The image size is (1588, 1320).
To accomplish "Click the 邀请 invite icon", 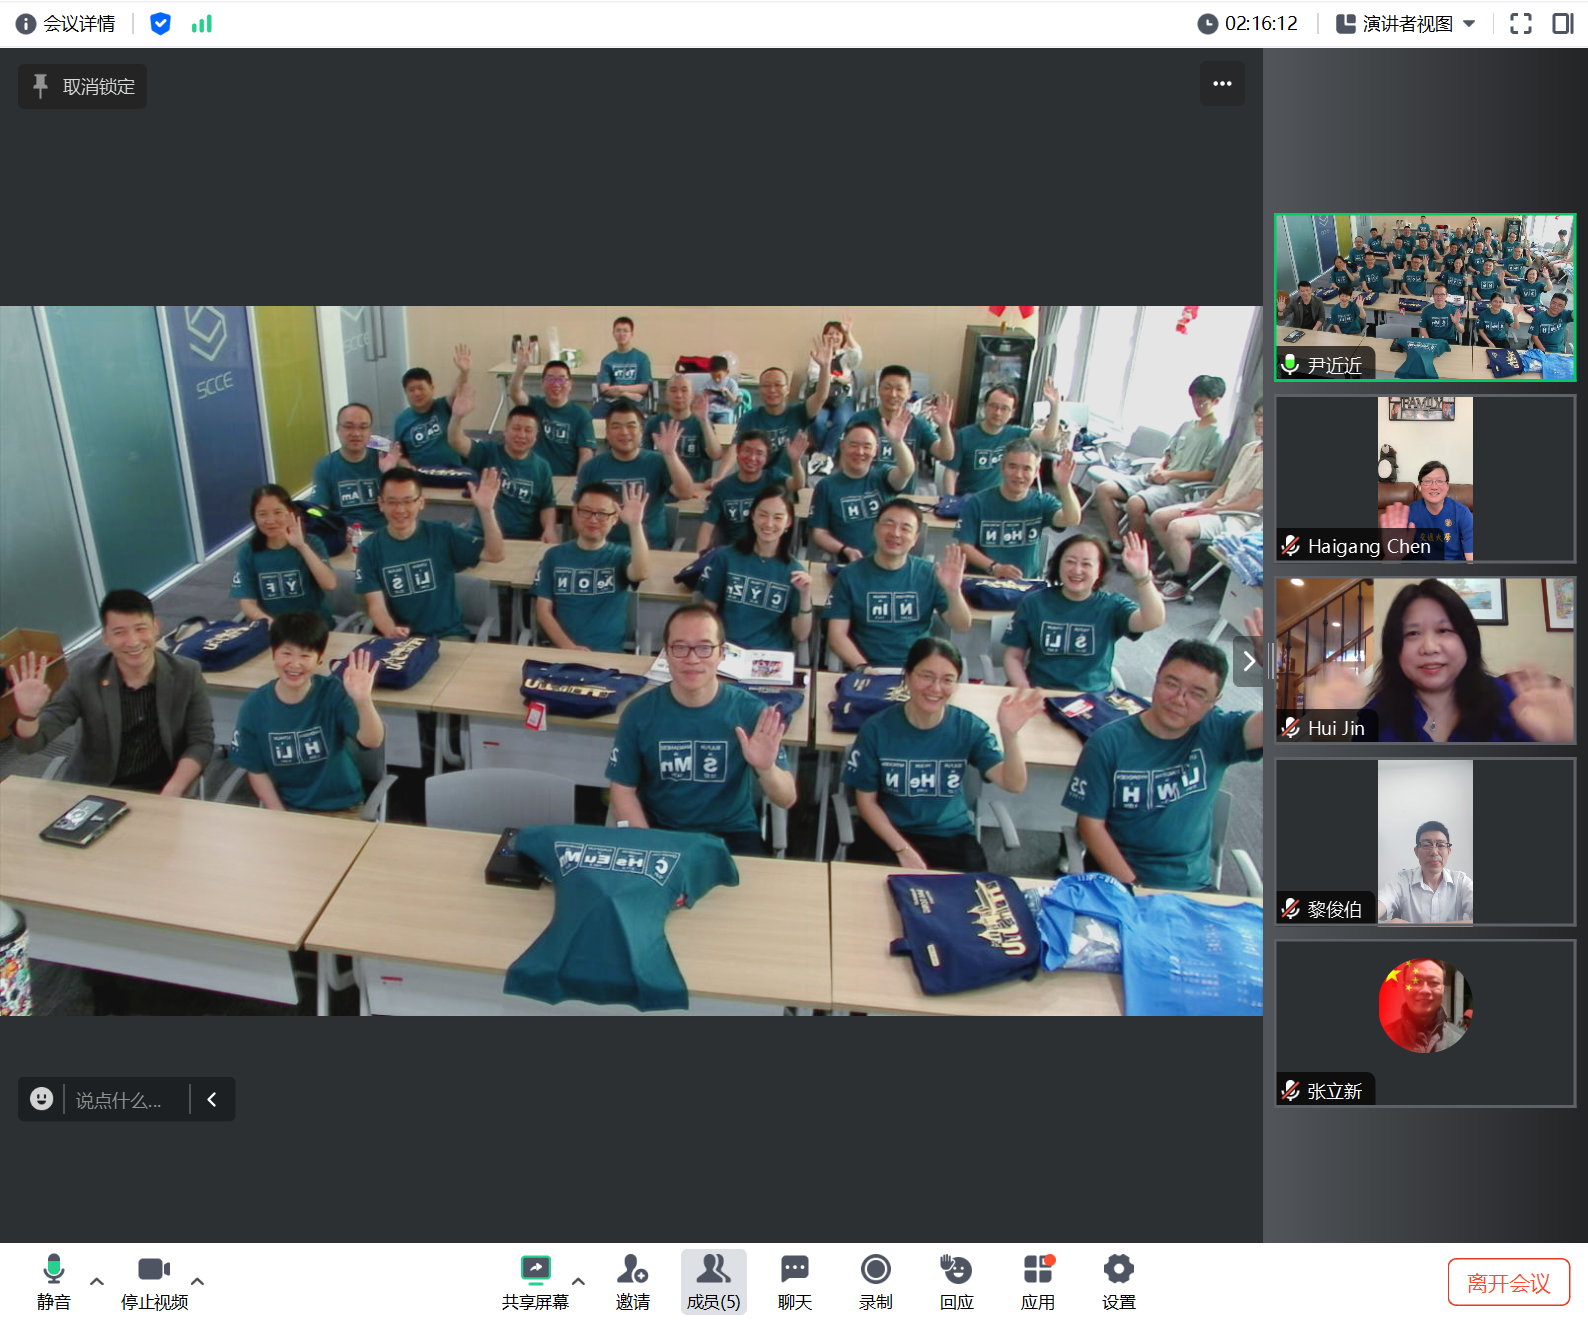I will pos(632,1281).
